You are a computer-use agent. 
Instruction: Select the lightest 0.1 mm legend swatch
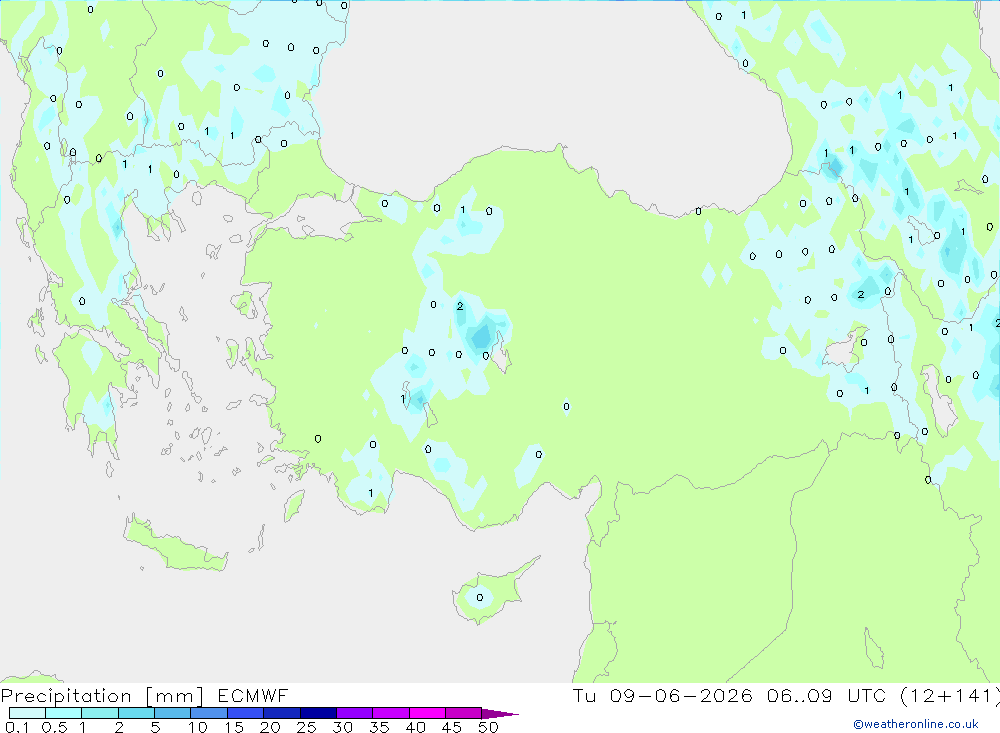27,713
